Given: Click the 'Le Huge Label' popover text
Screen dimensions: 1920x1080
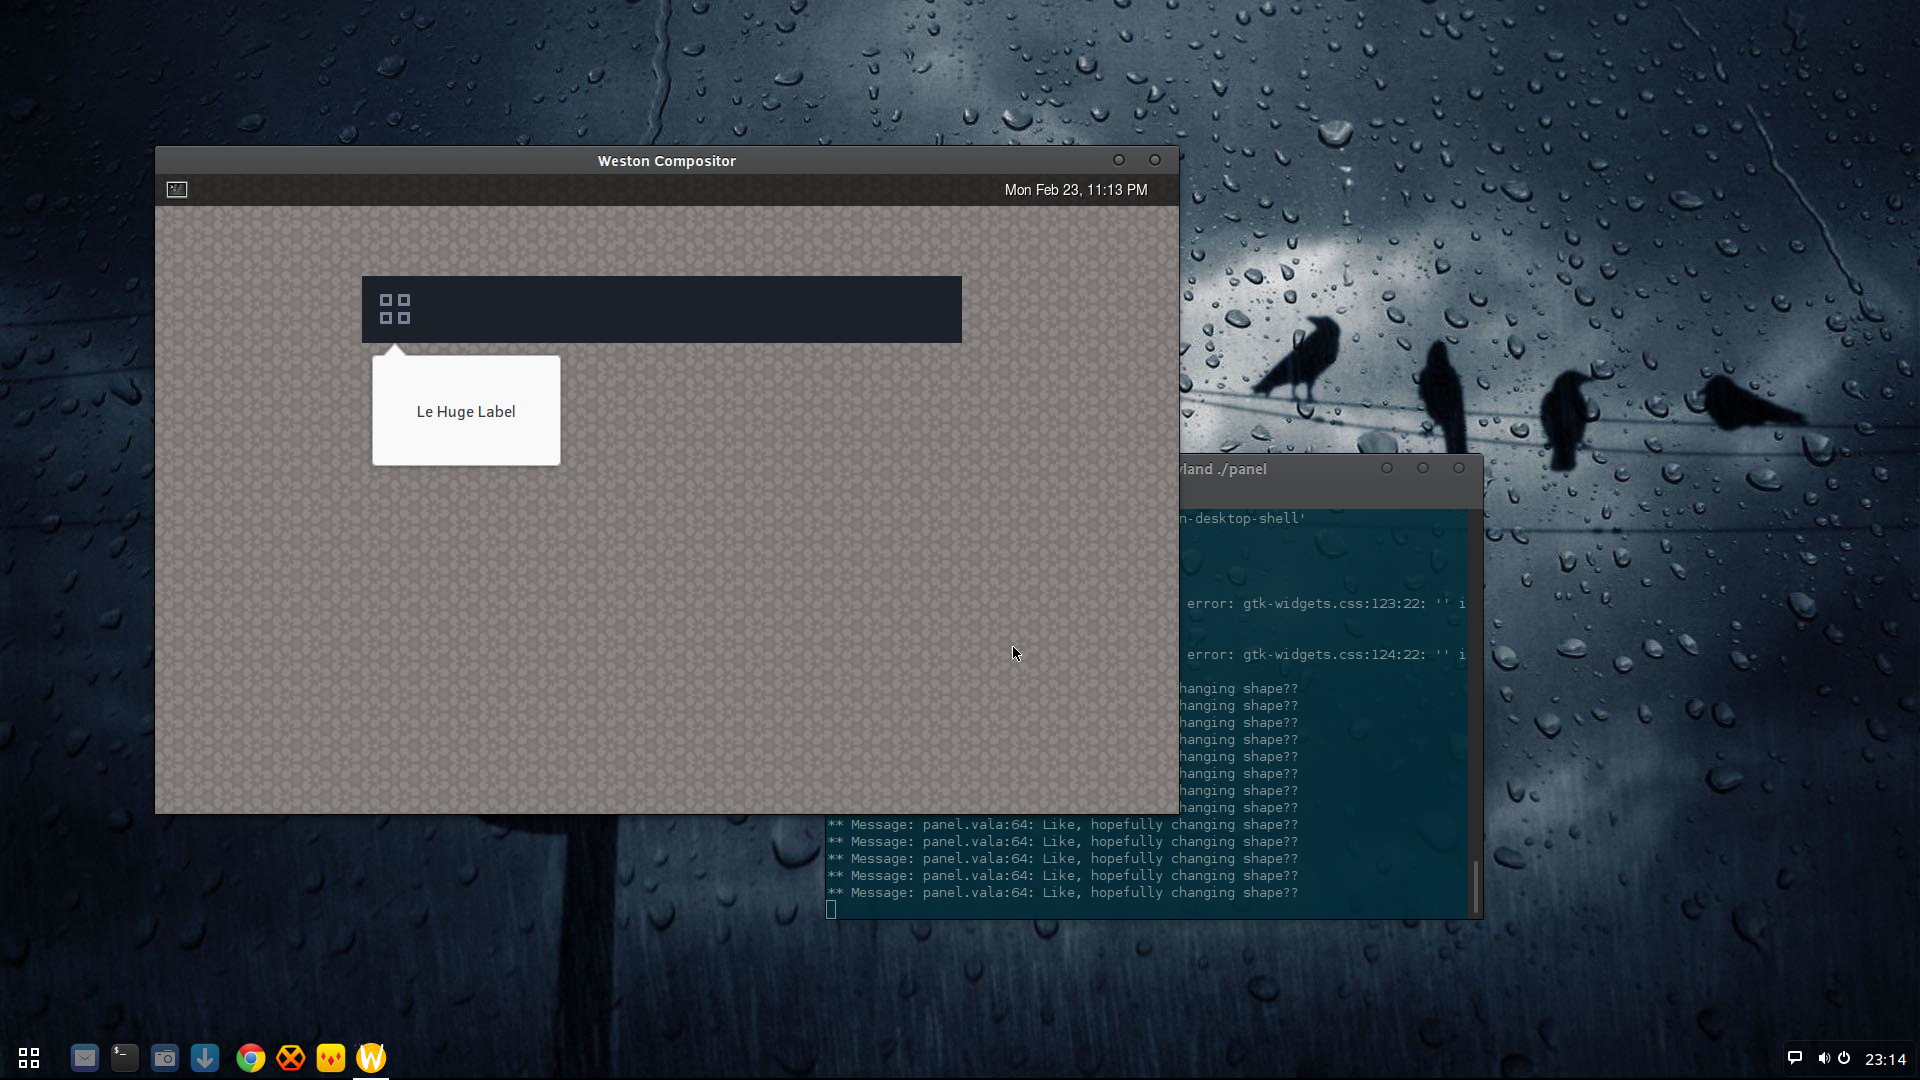Looking at the screenshot, I should click(x=466, y=412).
